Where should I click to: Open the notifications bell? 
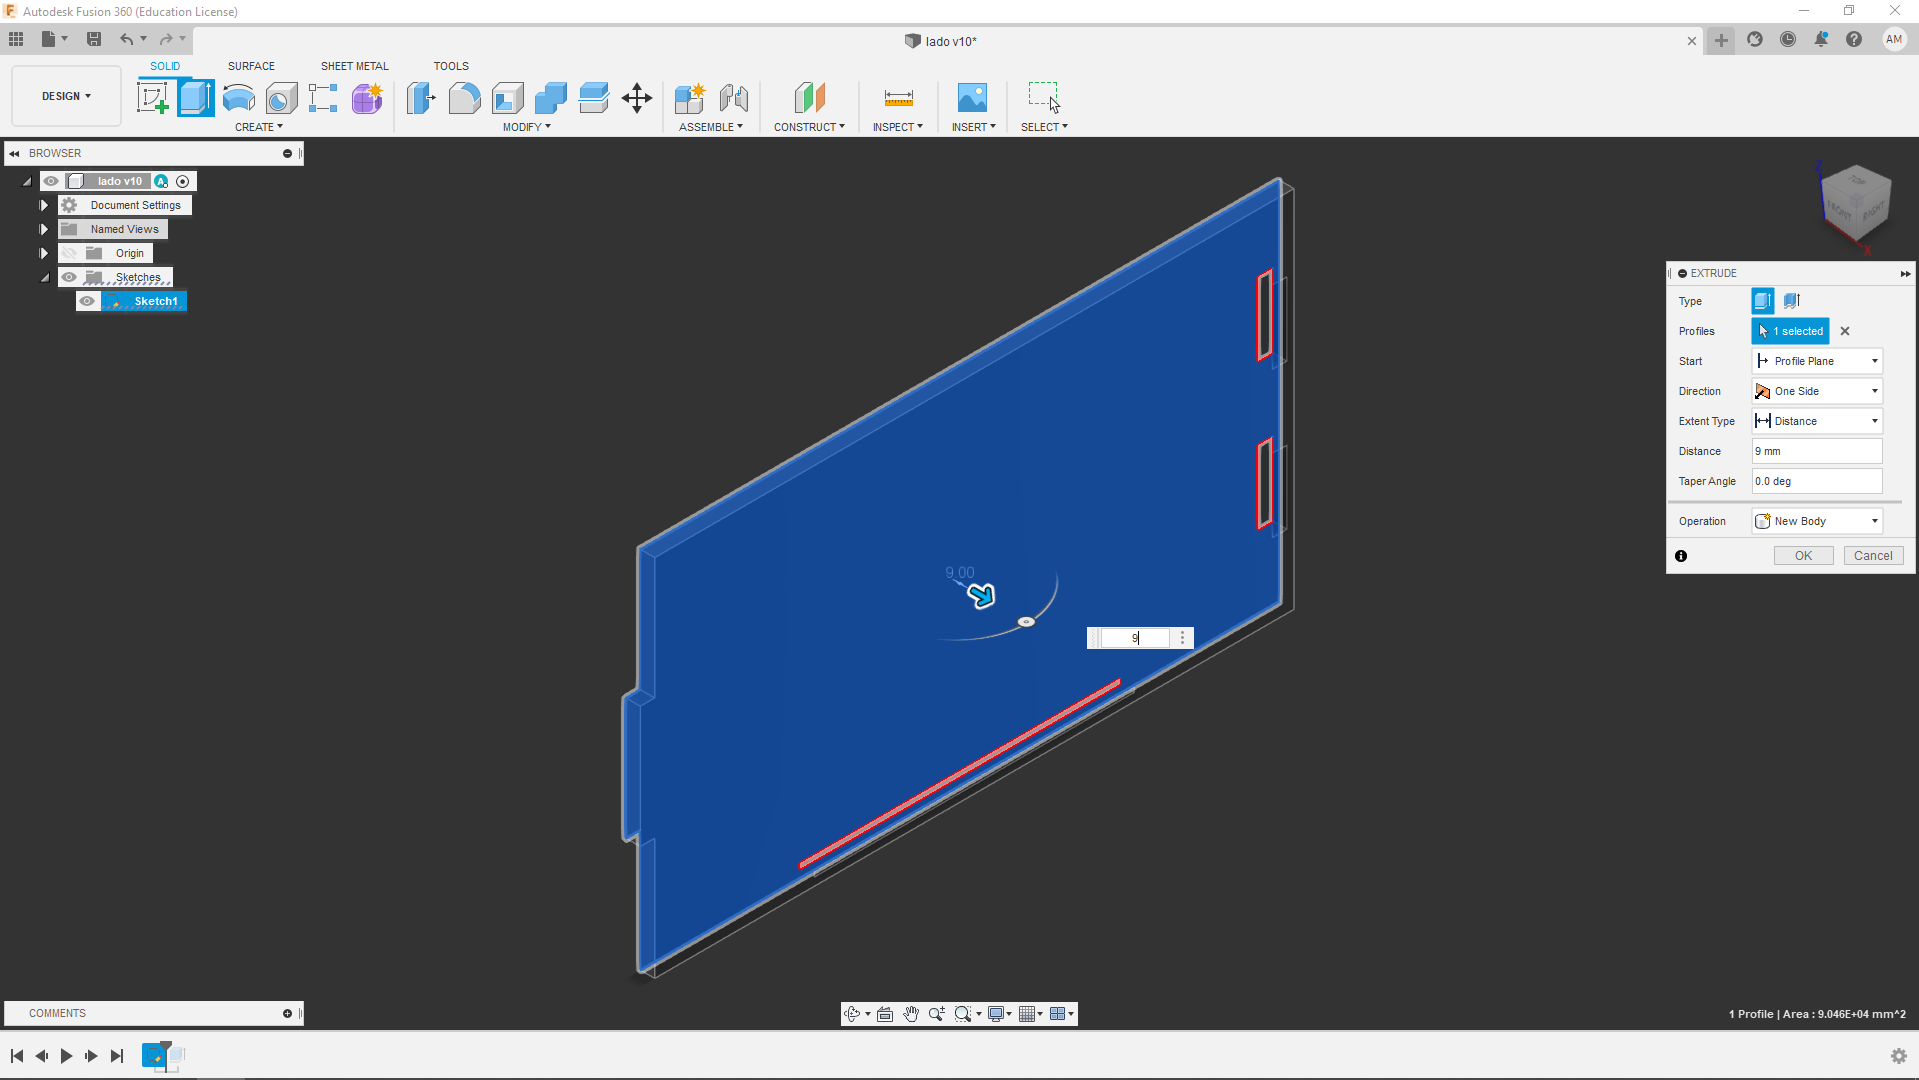pos(1821,40)
